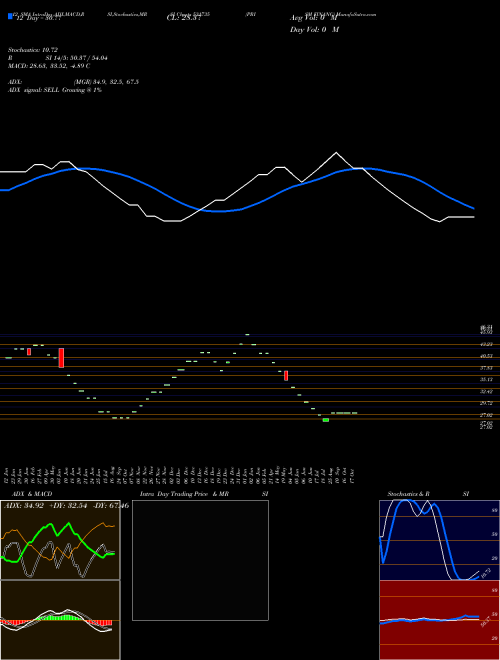500x660 pixels.
Task: Click the 29.72 price axis label
Action: (487, 403)
